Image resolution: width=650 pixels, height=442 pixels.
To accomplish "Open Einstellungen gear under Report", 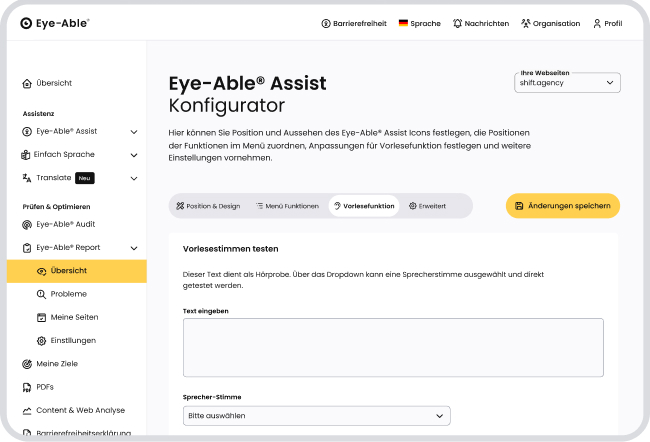I will tap(42, 340).
